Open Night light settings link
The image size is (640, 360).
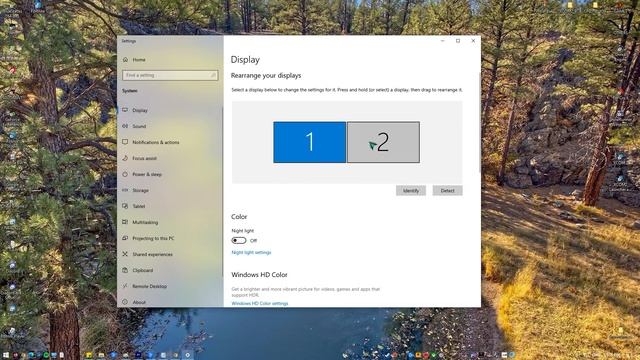click(251, 253)
